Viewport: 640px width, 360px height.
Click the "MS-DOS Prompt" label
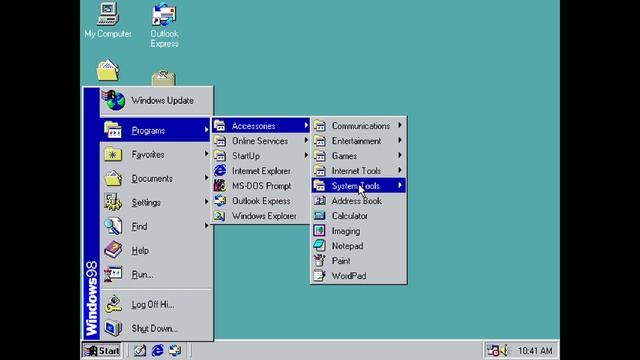point(262,186)
